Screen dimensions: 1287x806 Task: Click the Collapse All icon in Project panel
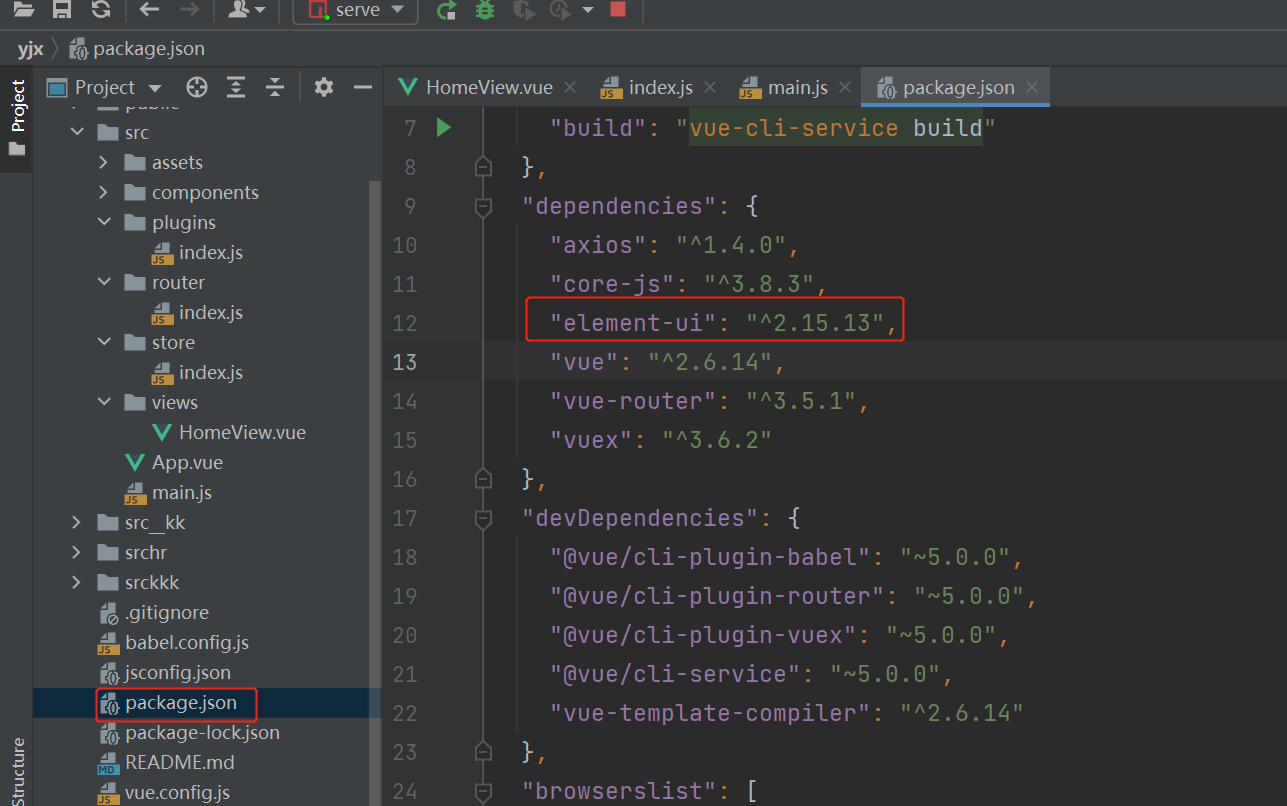tap(275, 87)
